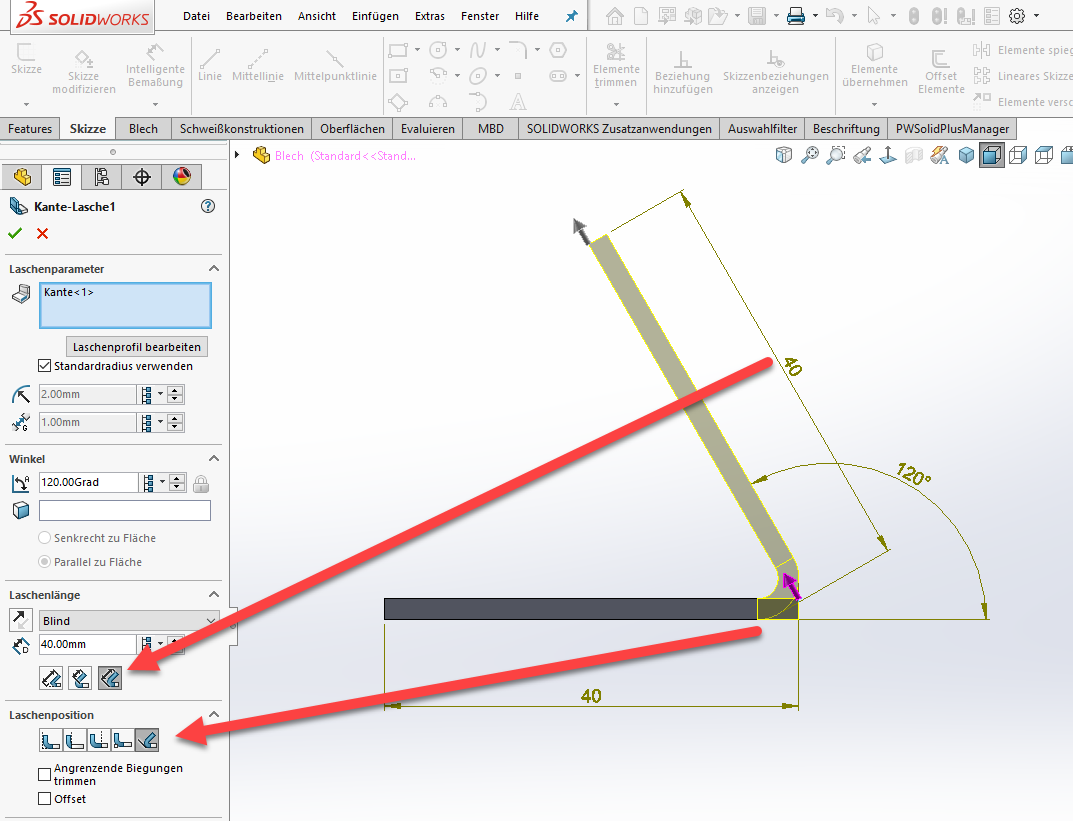Select the first Laschenlänge measurement option icon
This screenshot has height=821, width=1073.
pos(52,678)
